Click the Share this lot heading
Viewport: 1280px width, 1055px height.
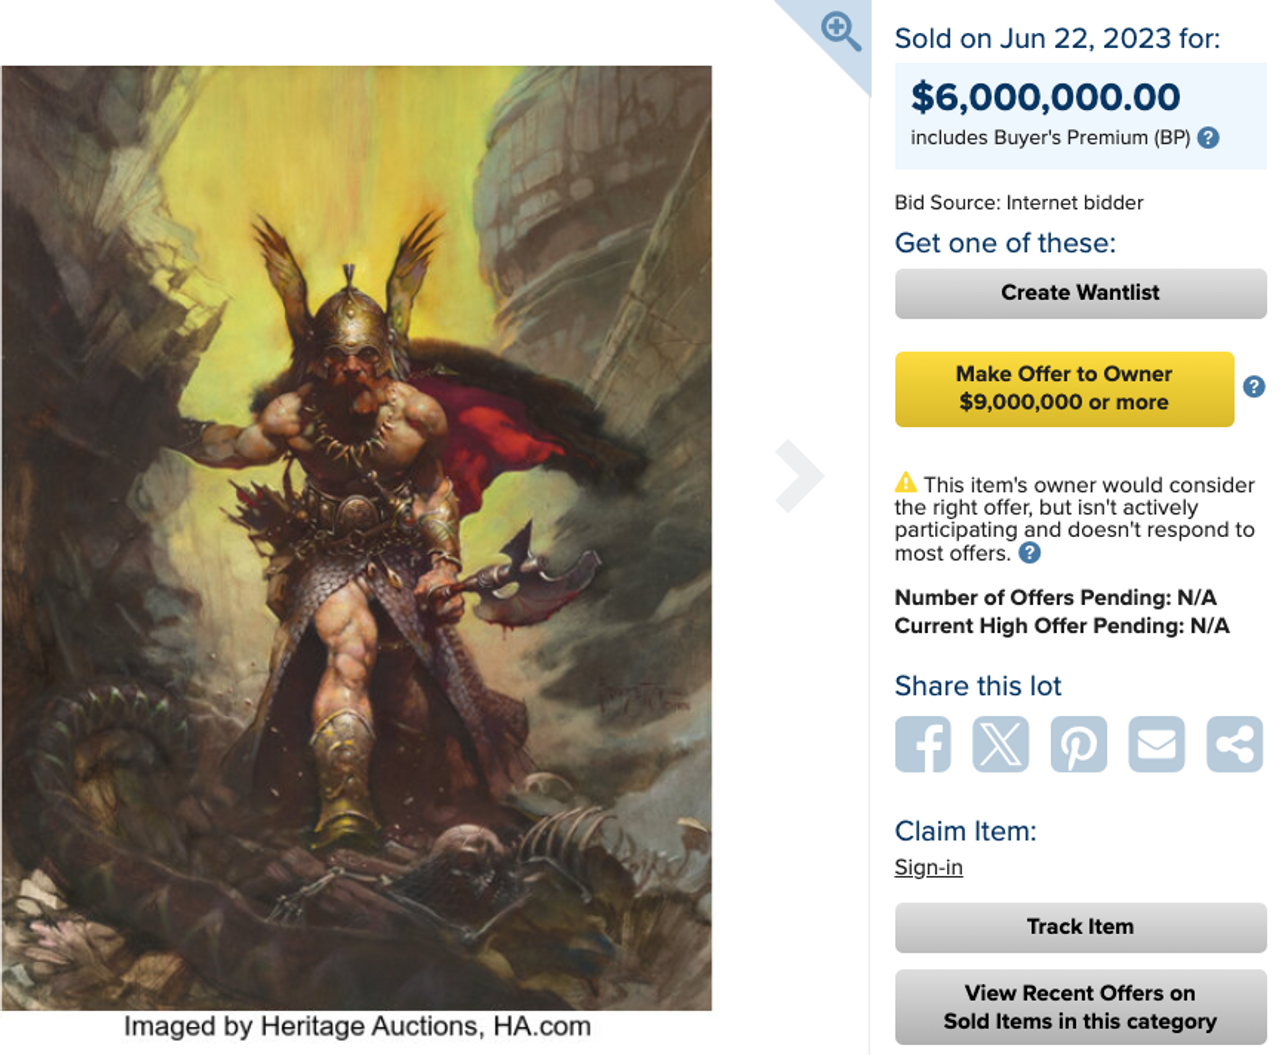point(977,686)
